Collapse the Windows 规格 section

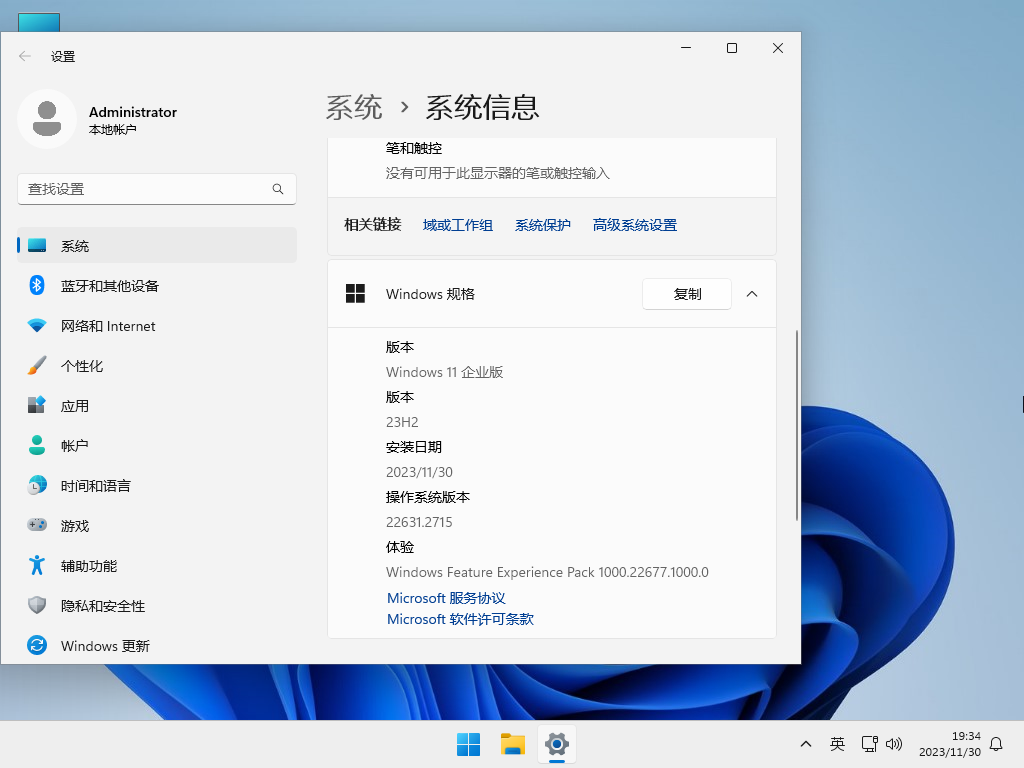(752, 294)
